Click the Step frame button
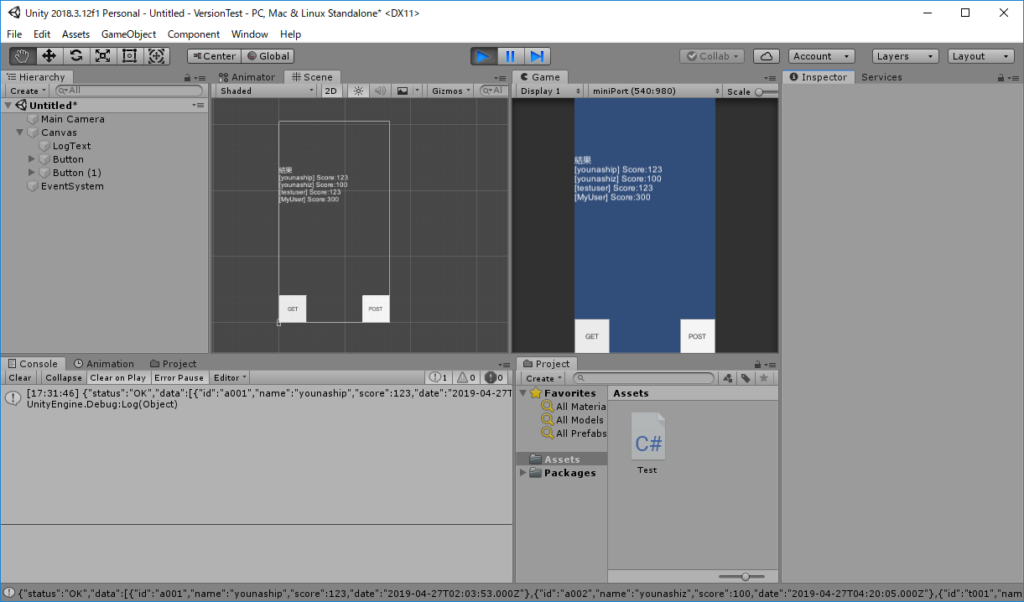 537,56
